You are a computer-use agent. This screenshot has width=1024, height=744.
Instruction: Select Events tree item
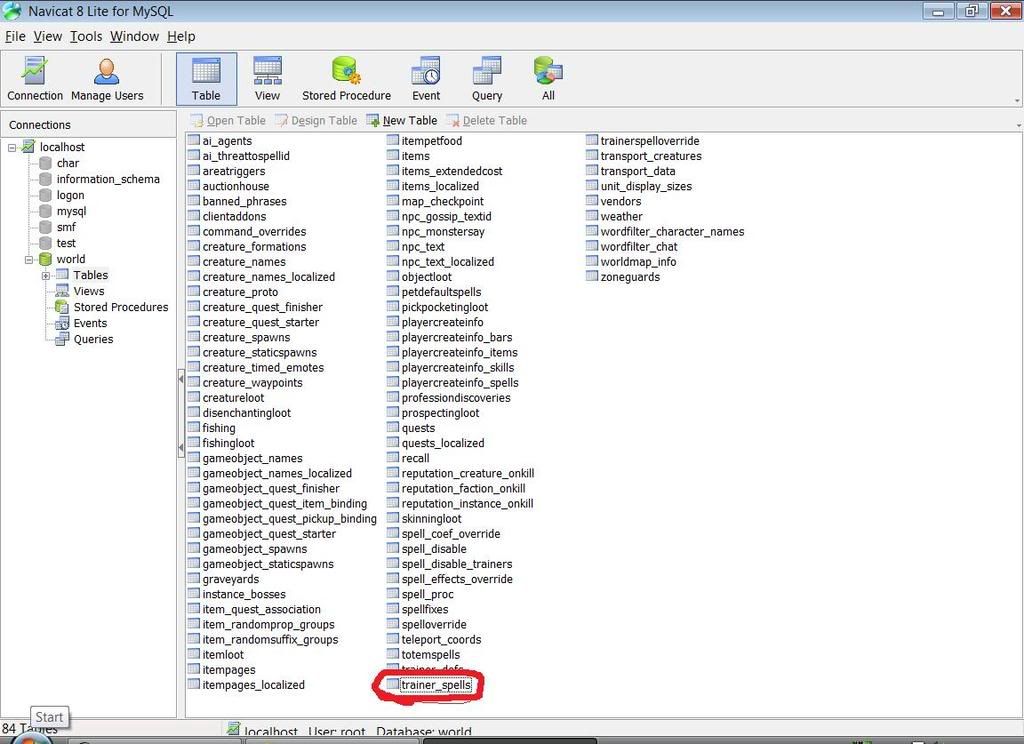click(82, 323)
